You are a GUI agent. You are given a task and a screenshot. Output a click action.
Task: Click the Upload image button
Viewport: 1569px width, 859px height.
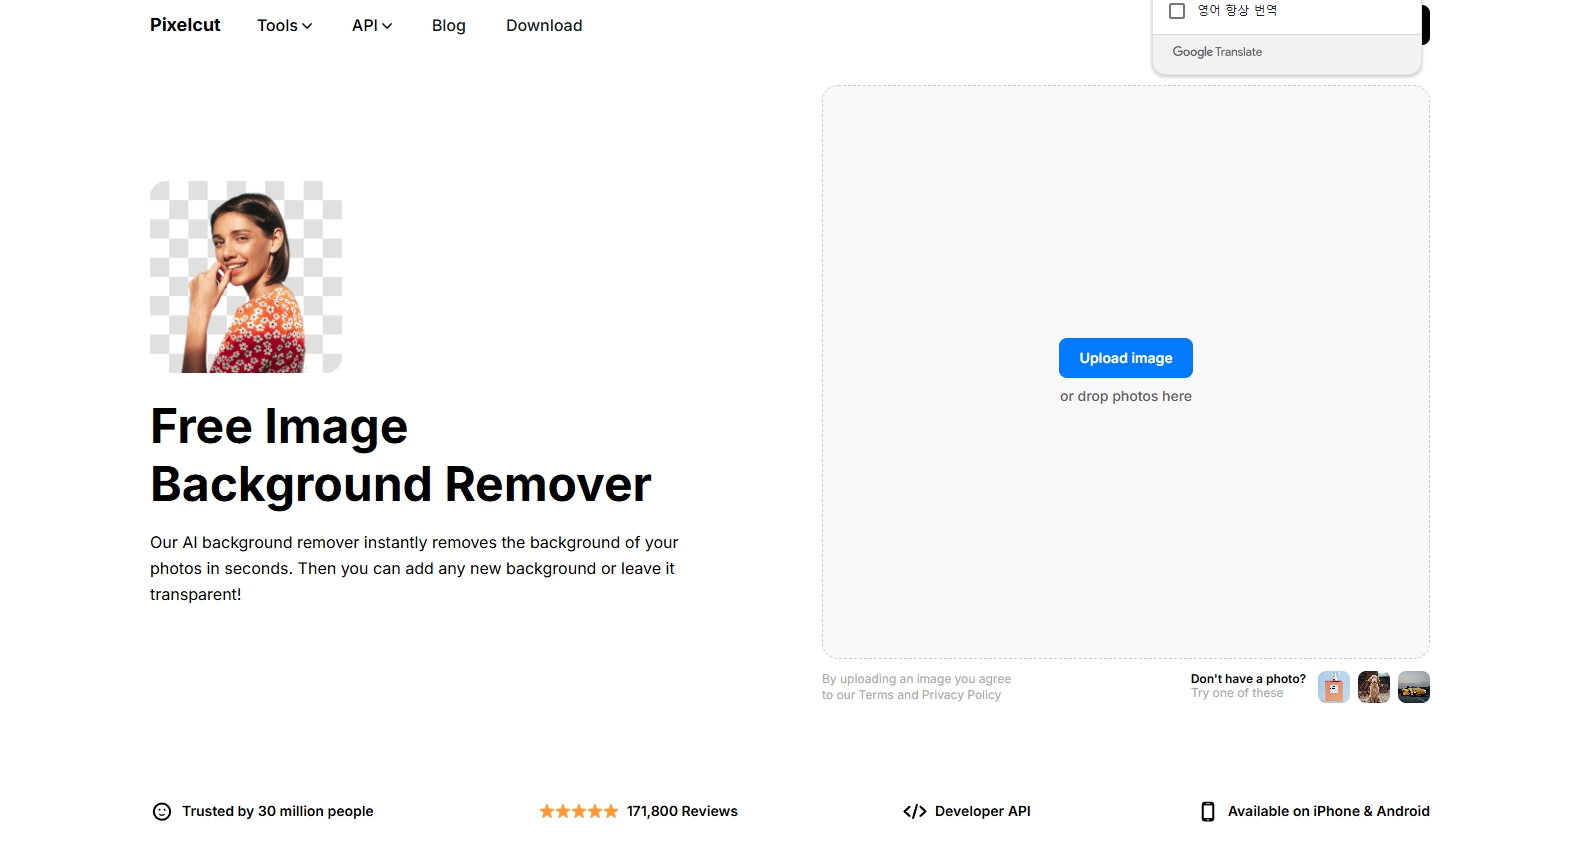tap(1126, 358)
